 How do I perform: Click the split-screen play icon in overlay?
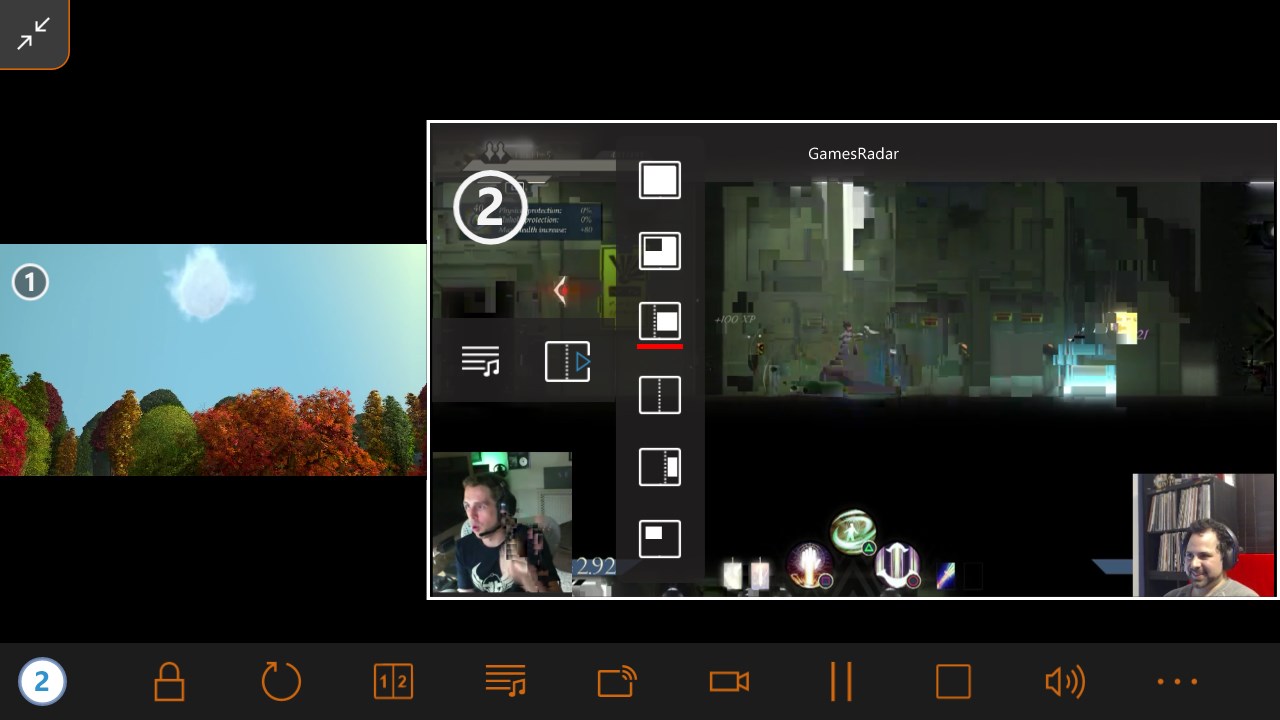[567, 361]
